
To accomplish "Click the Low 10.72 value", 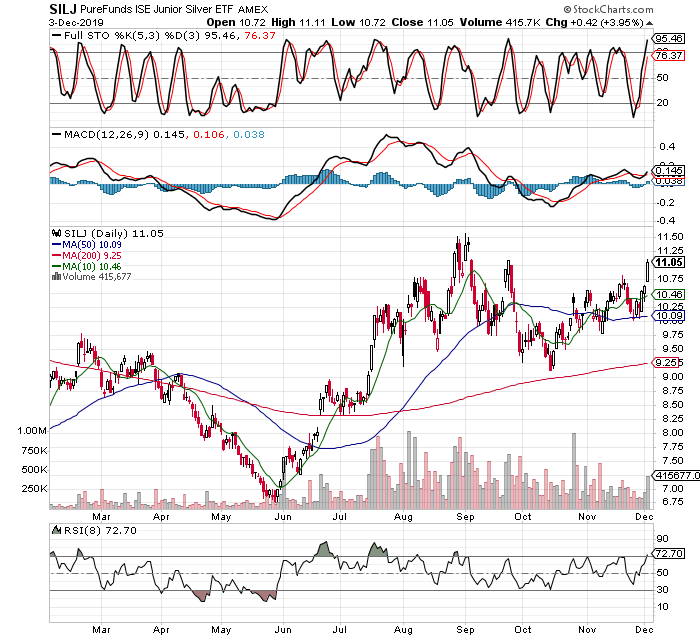I will 358,22.
